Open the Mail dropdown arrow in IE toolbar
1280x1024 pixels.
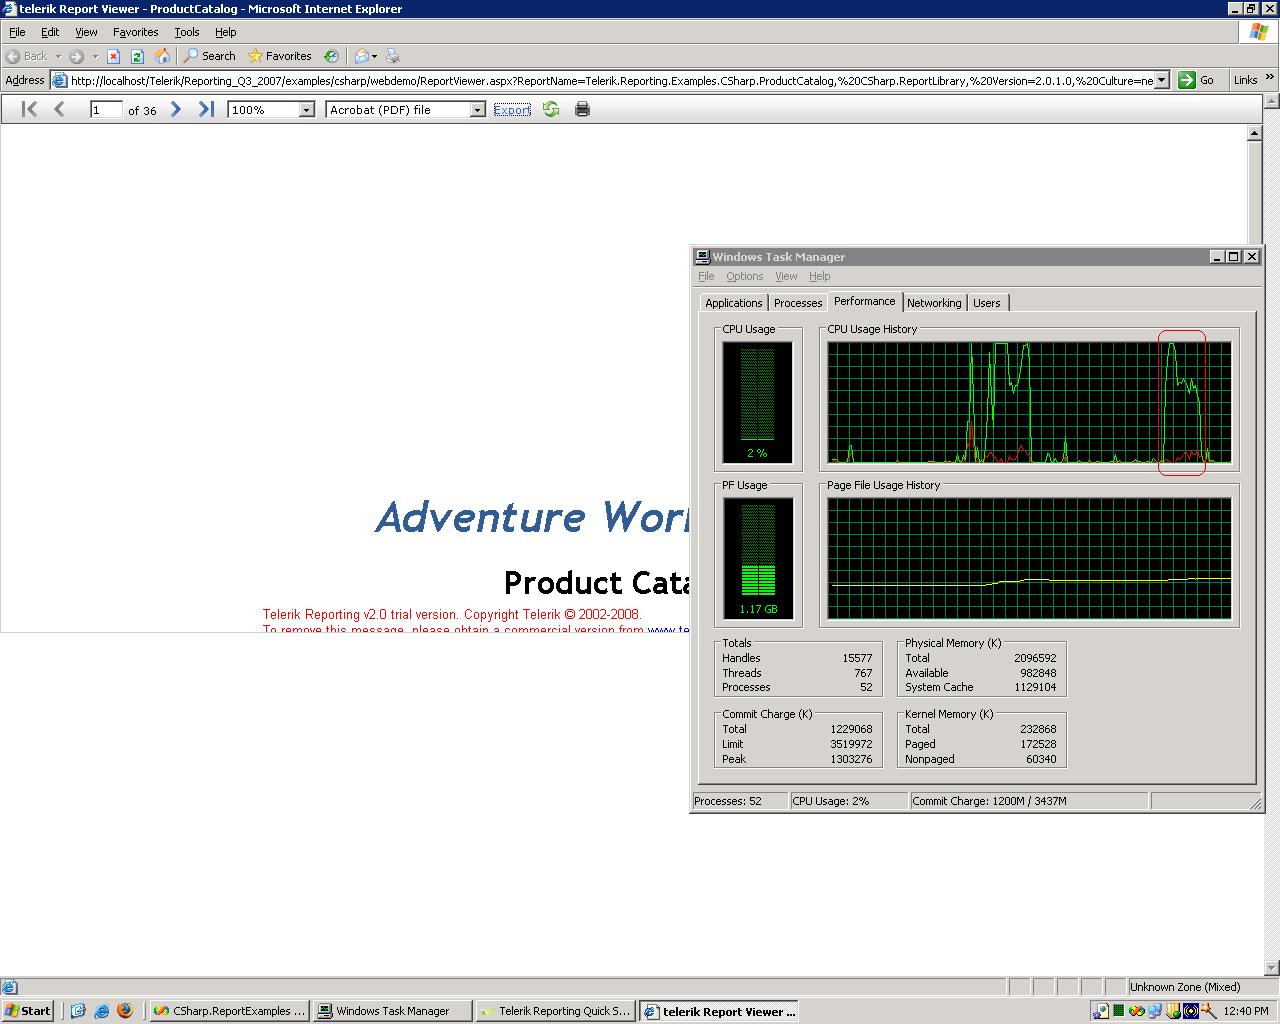coord(374,56)
